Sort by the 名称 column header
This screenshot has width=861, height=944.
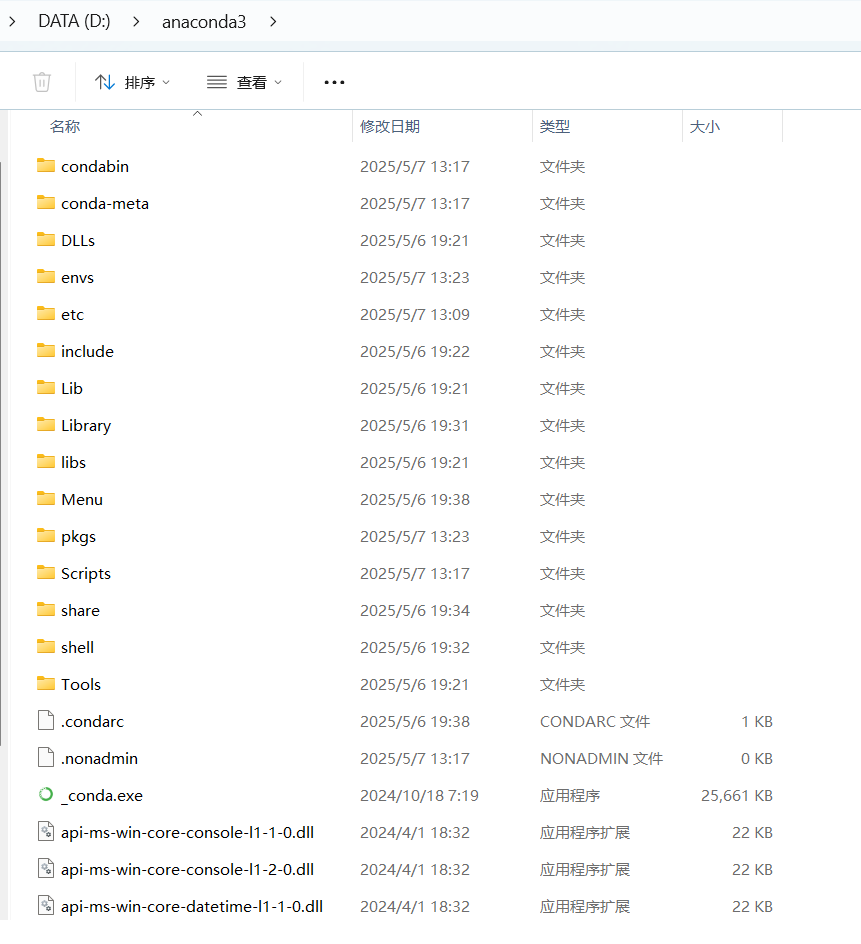(65, 126)
